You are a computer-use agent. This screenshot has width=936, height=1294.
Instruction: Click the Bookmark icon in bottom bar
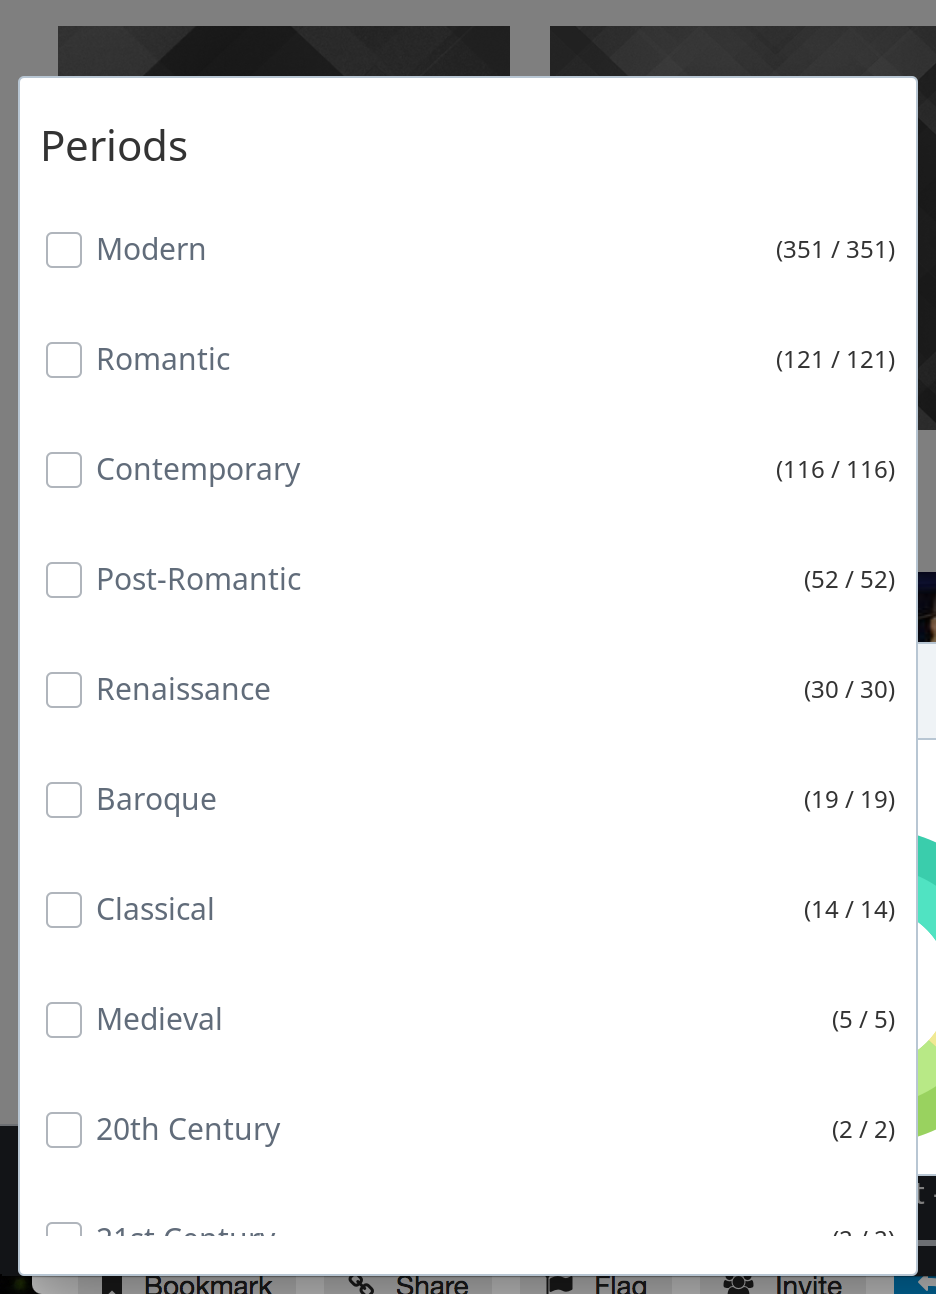pyautogui.click(x=111, y=1285)
